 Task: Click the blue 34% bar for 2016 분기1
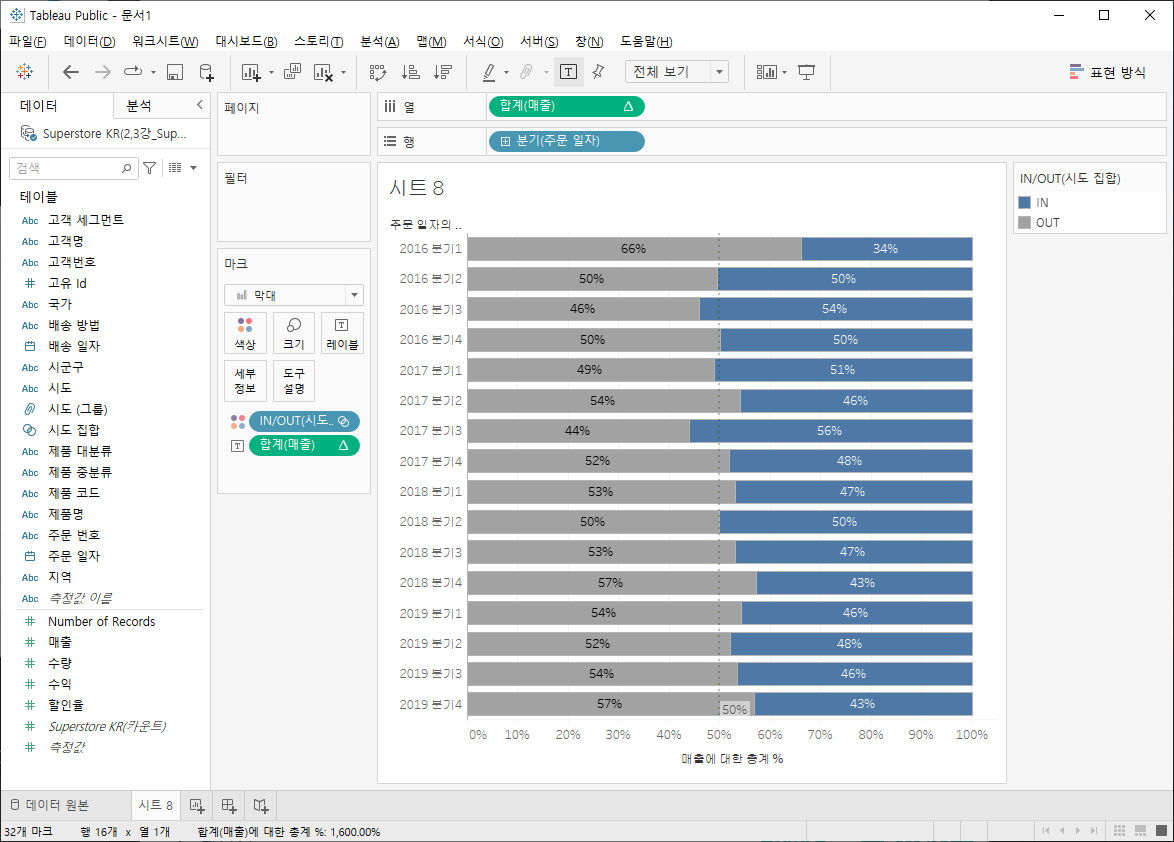[x=886, y=248]
